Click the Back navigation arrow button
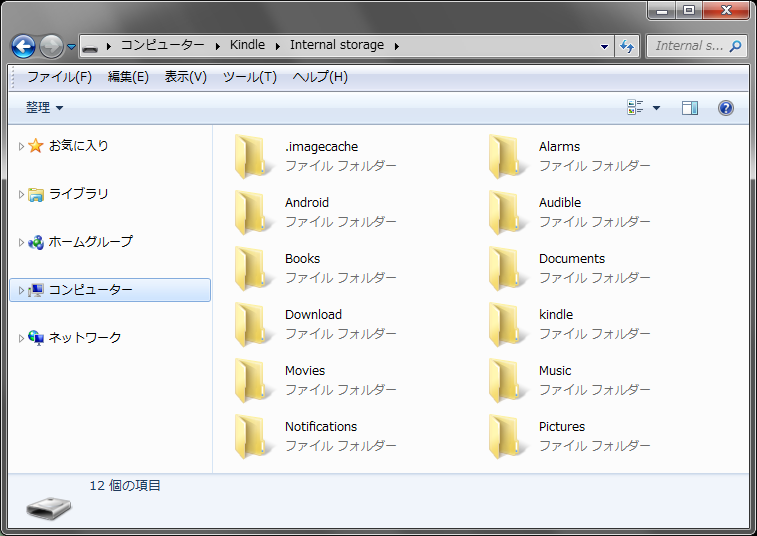The image size is (757, 536). (x=23, y=46)
